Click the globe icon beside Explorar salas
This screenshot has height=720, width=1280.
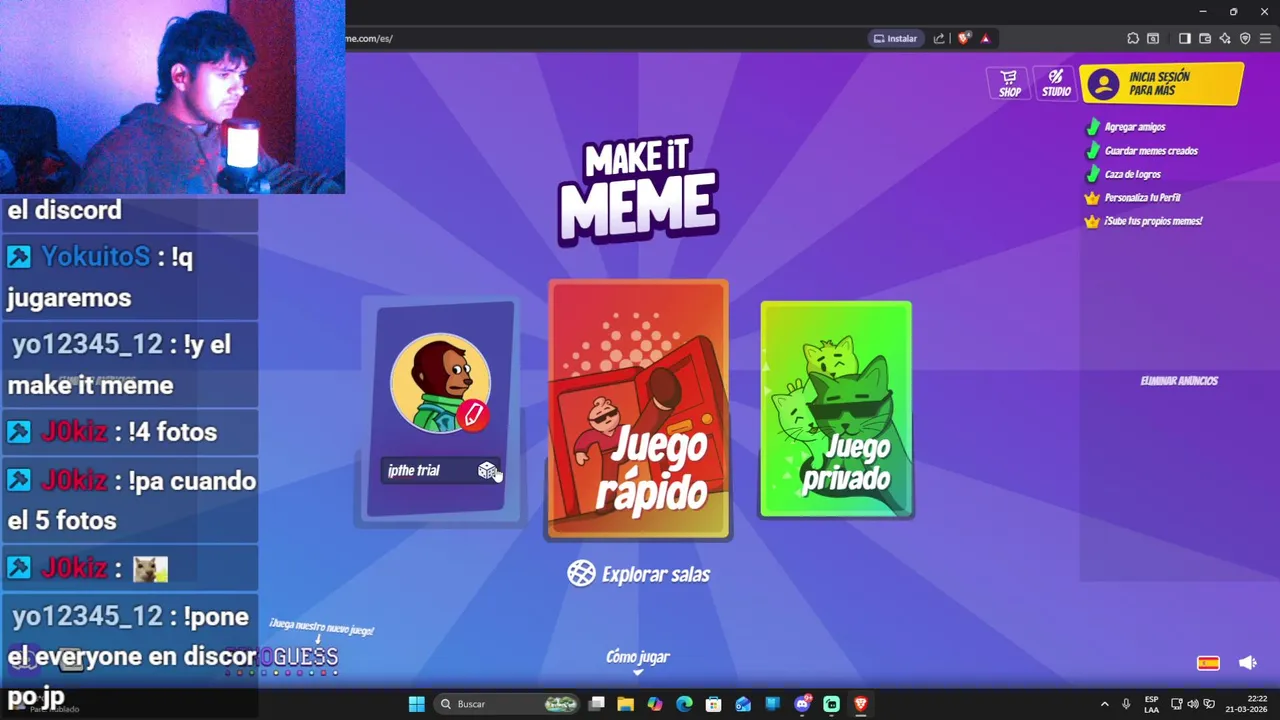581,573
